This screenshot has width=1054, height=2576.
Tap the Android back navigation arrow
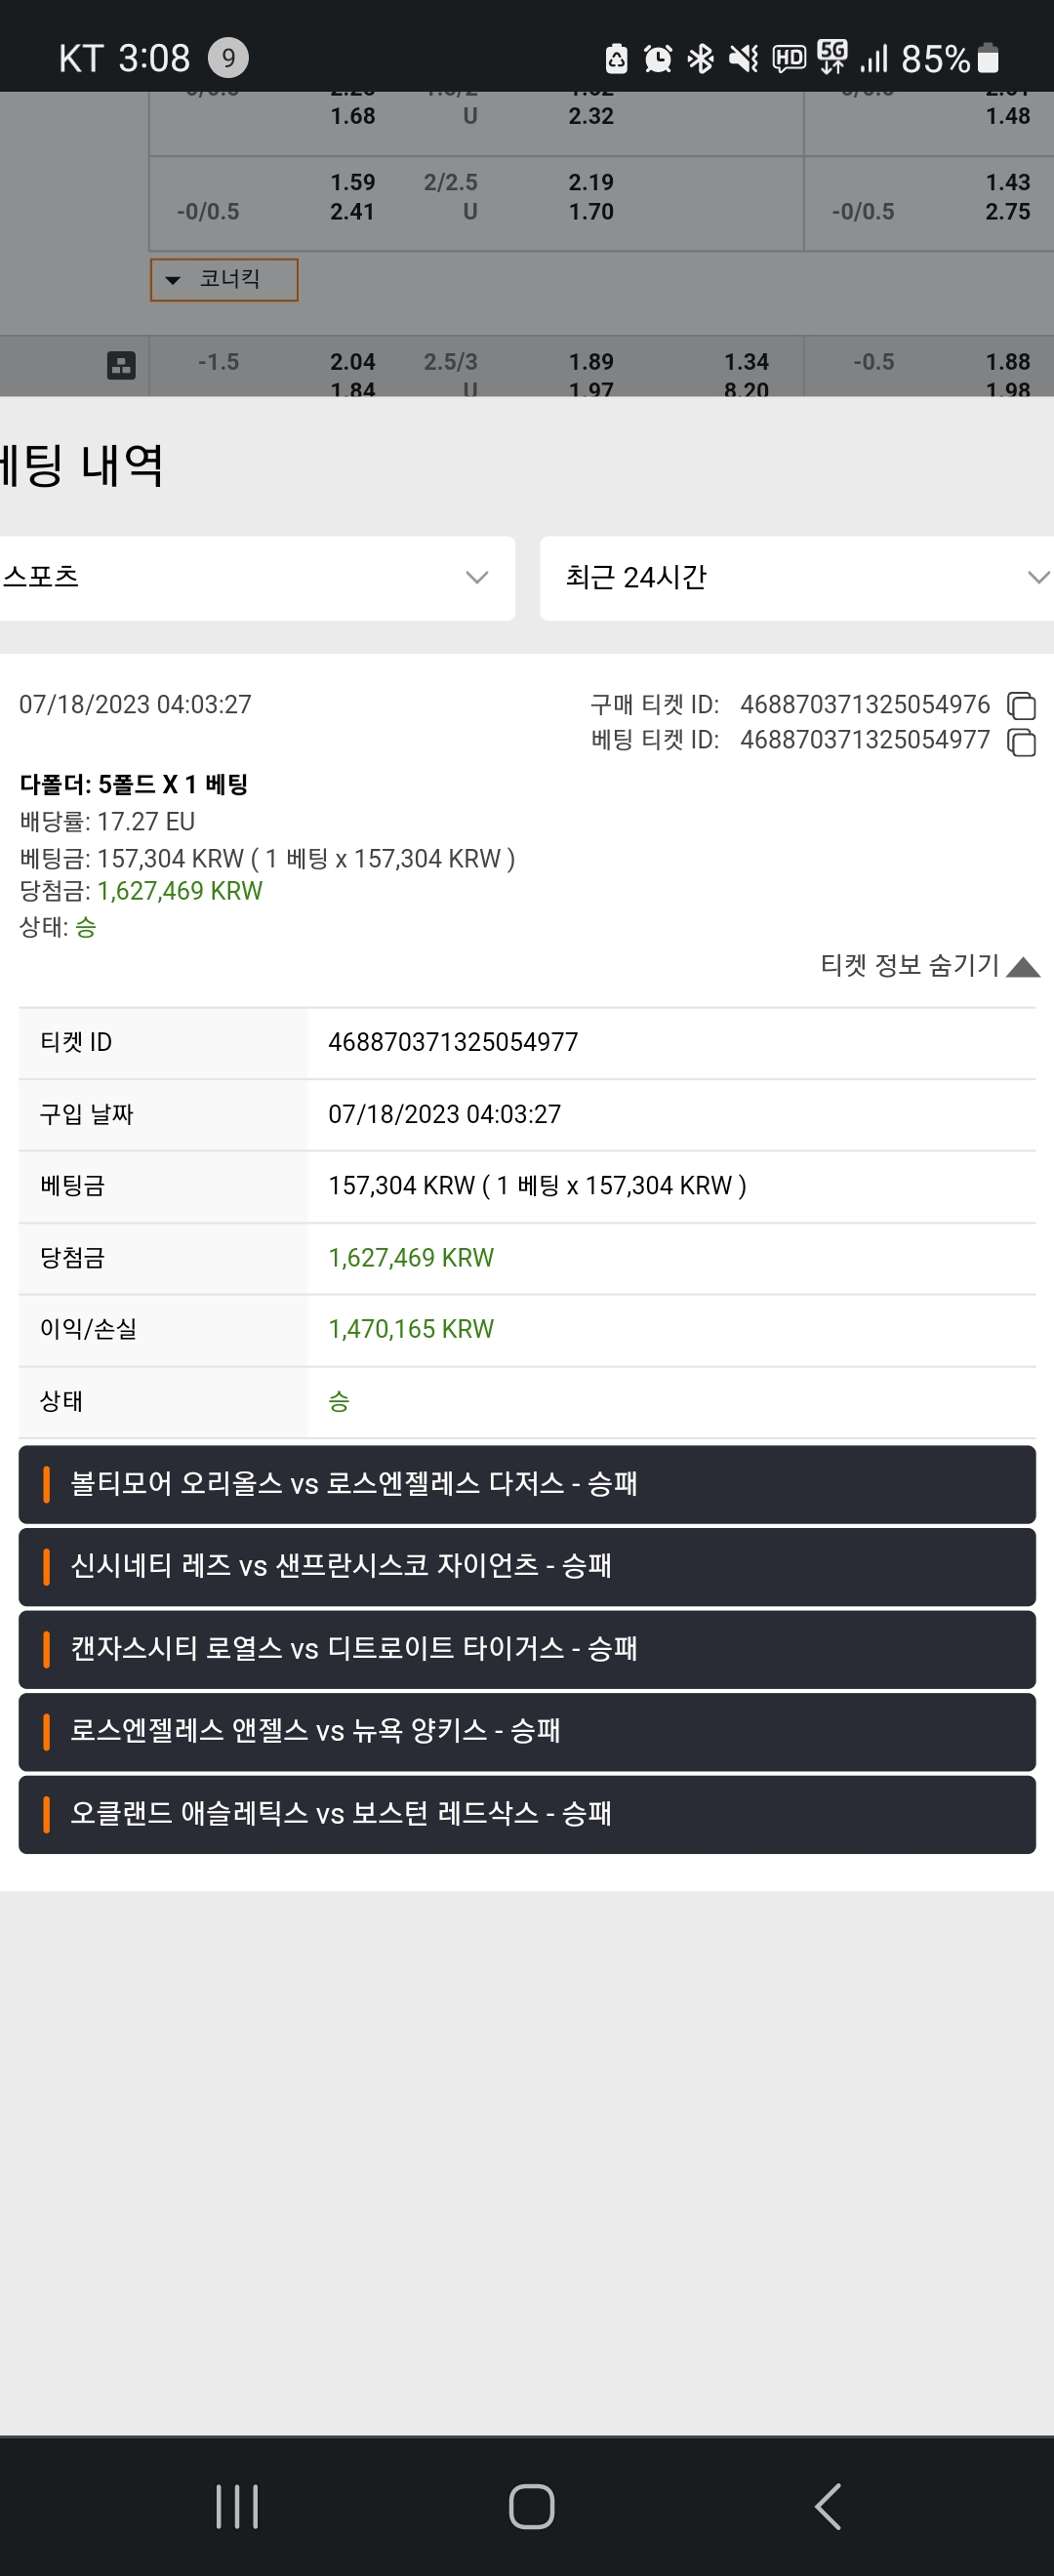point(828,2506)
